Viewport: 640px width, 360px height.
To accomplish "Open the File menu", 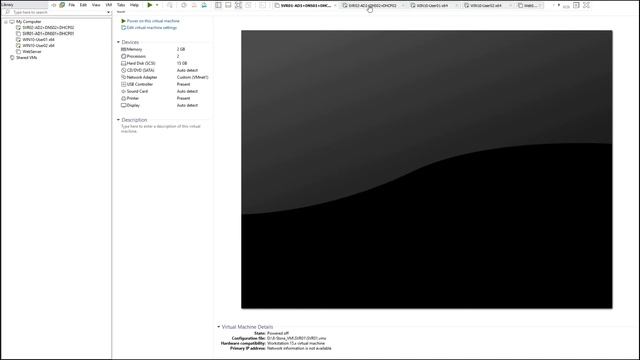I will pos(72,5).
